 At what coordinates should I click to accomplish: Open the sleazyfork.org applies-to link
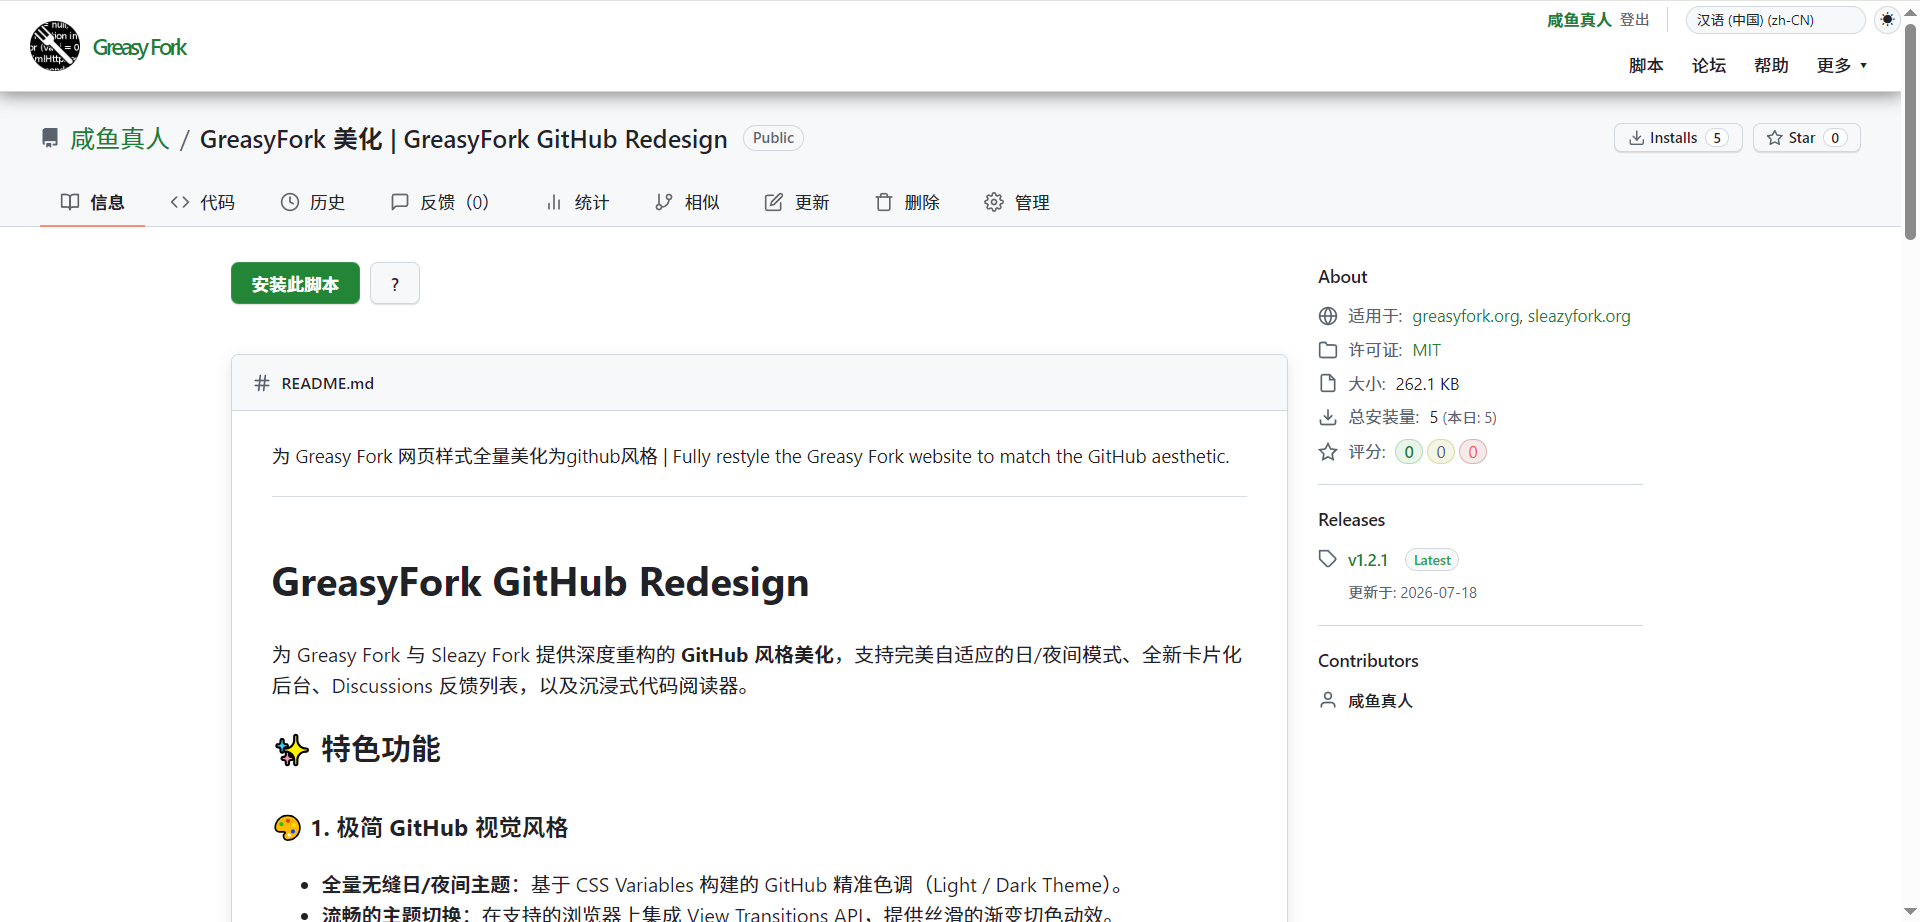pyautogui.click(x=1579, y=316)
